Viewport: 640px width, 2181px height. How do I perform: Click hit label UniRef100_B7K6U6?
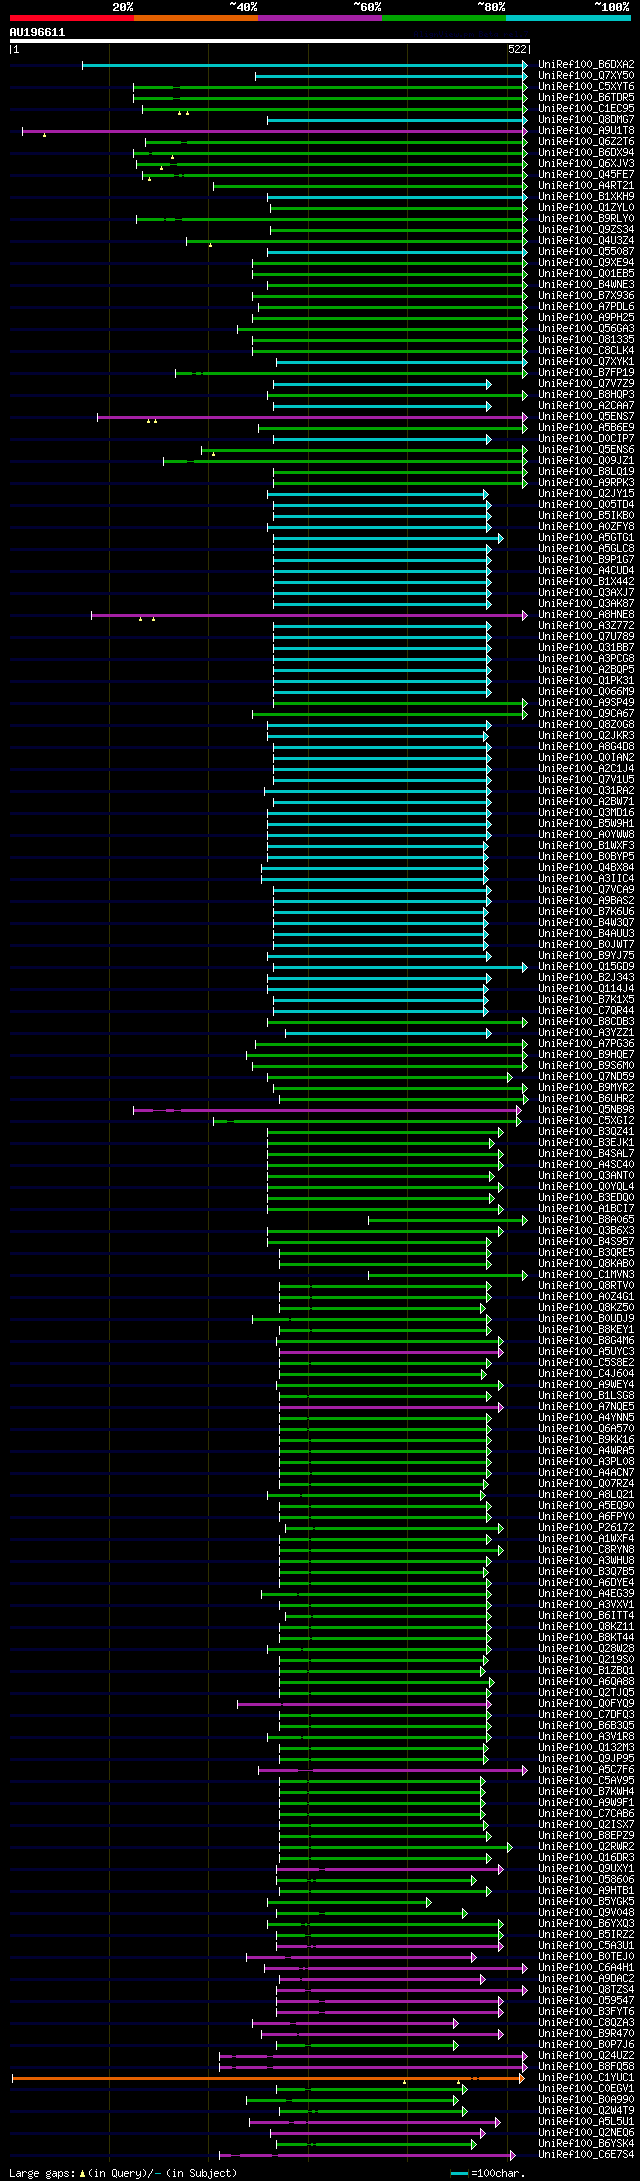[x=586, y=911]
